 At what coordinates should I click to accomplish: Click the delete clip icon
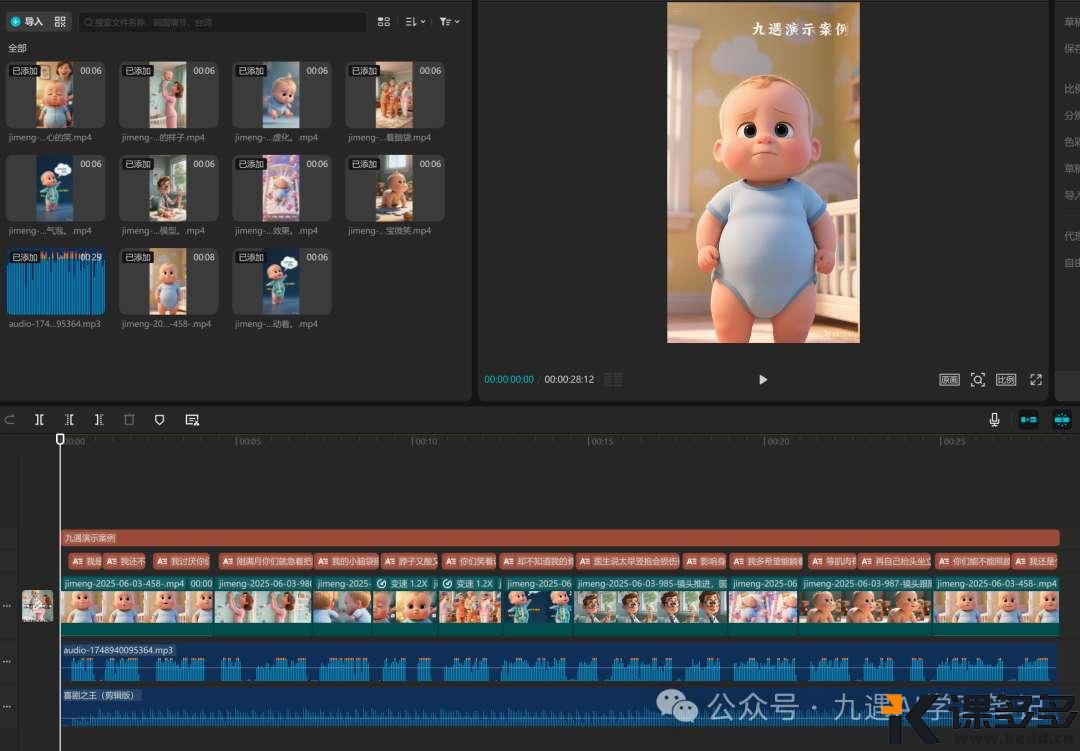click(129, 420)
